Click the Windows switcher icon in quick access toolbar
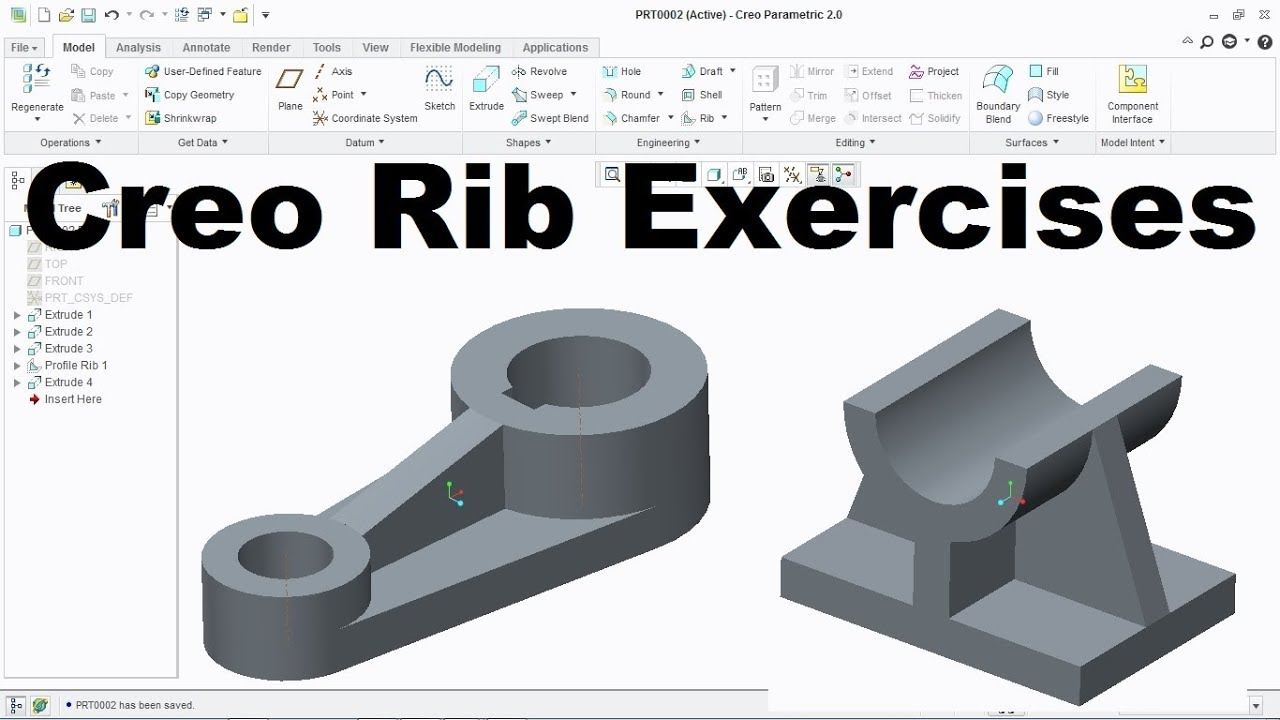The image size is (1280, 720). [x=204, y=15]
